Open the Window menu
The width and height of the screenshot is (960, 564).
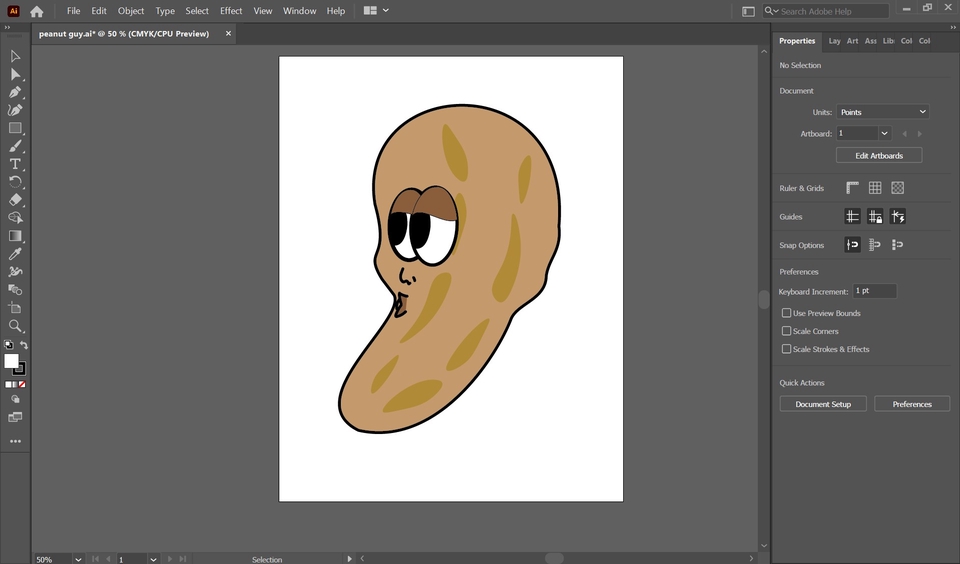[299, 11]
